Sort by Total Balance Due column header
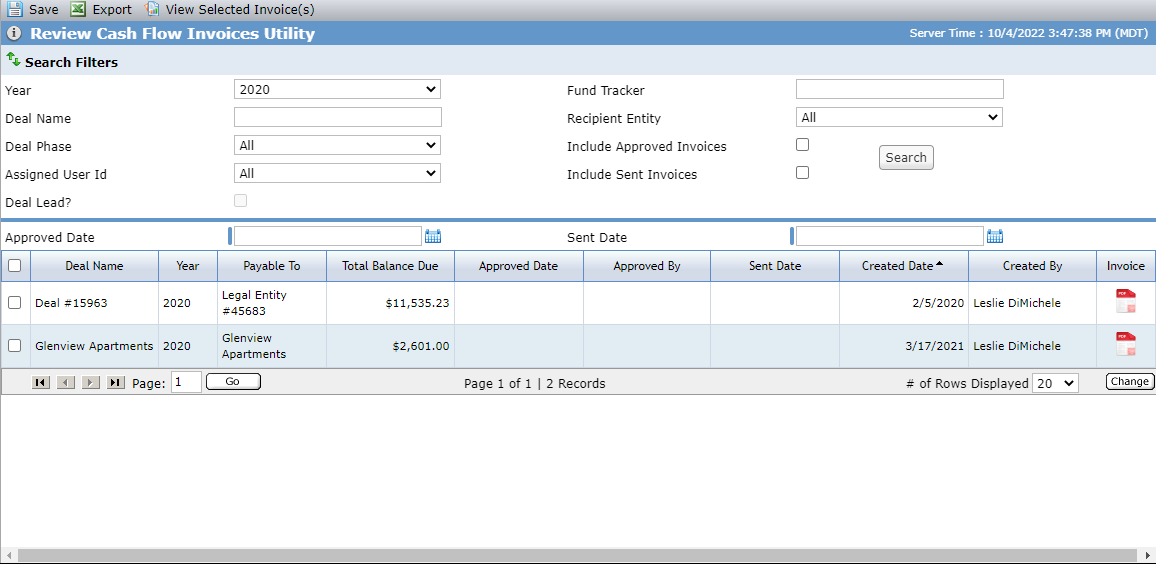 391,266
